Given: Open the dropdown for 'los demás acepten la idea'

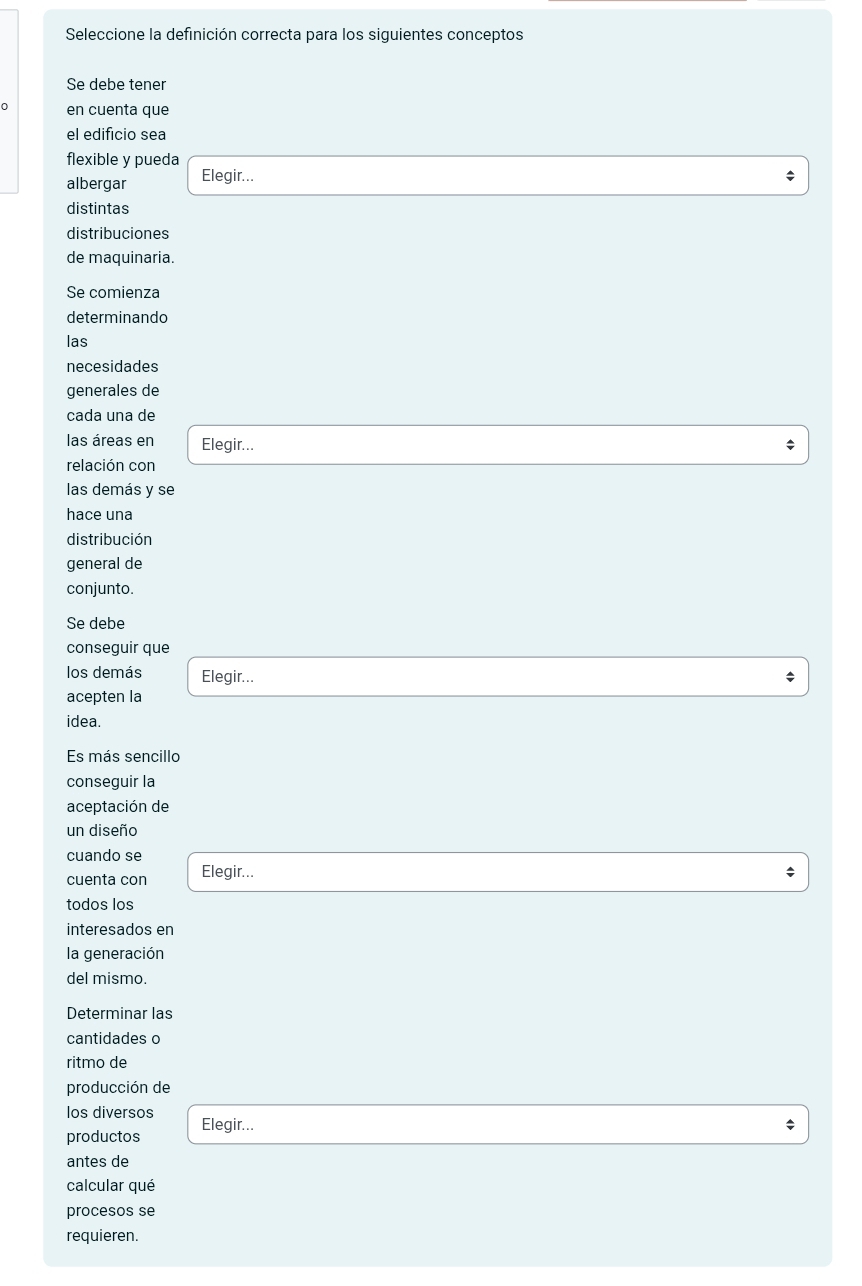Looking at the screenshot, I should (498, 677).
